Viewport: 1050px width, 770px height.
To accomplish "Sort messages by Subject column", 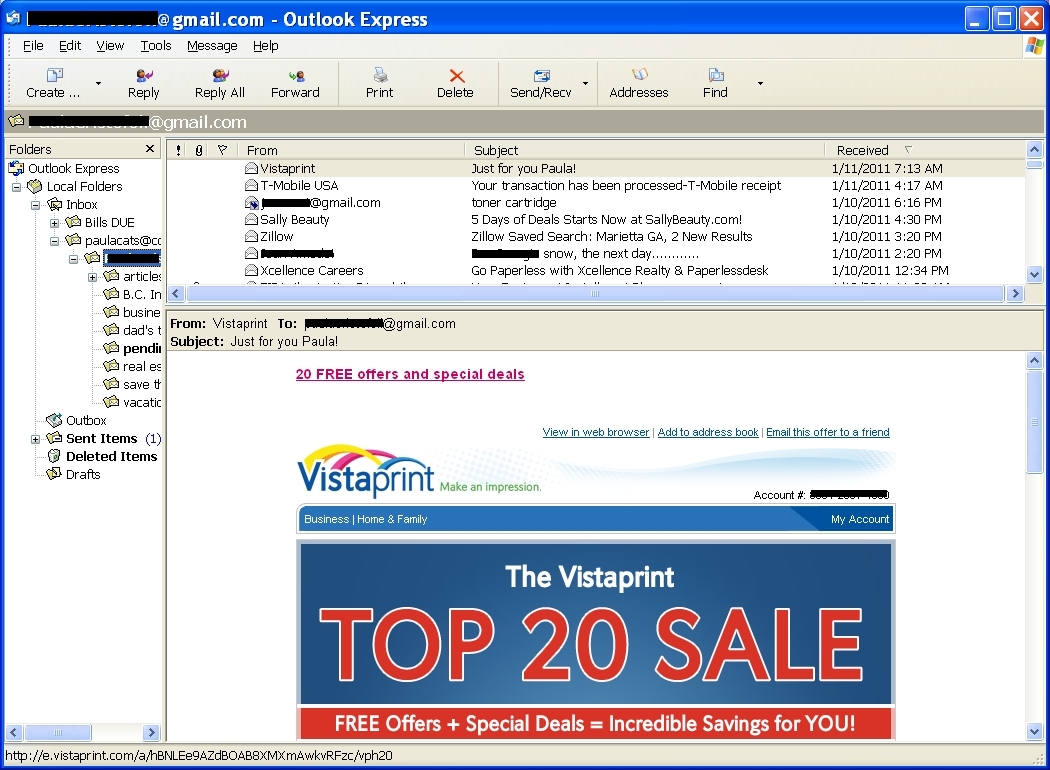I will click(644, 150).
